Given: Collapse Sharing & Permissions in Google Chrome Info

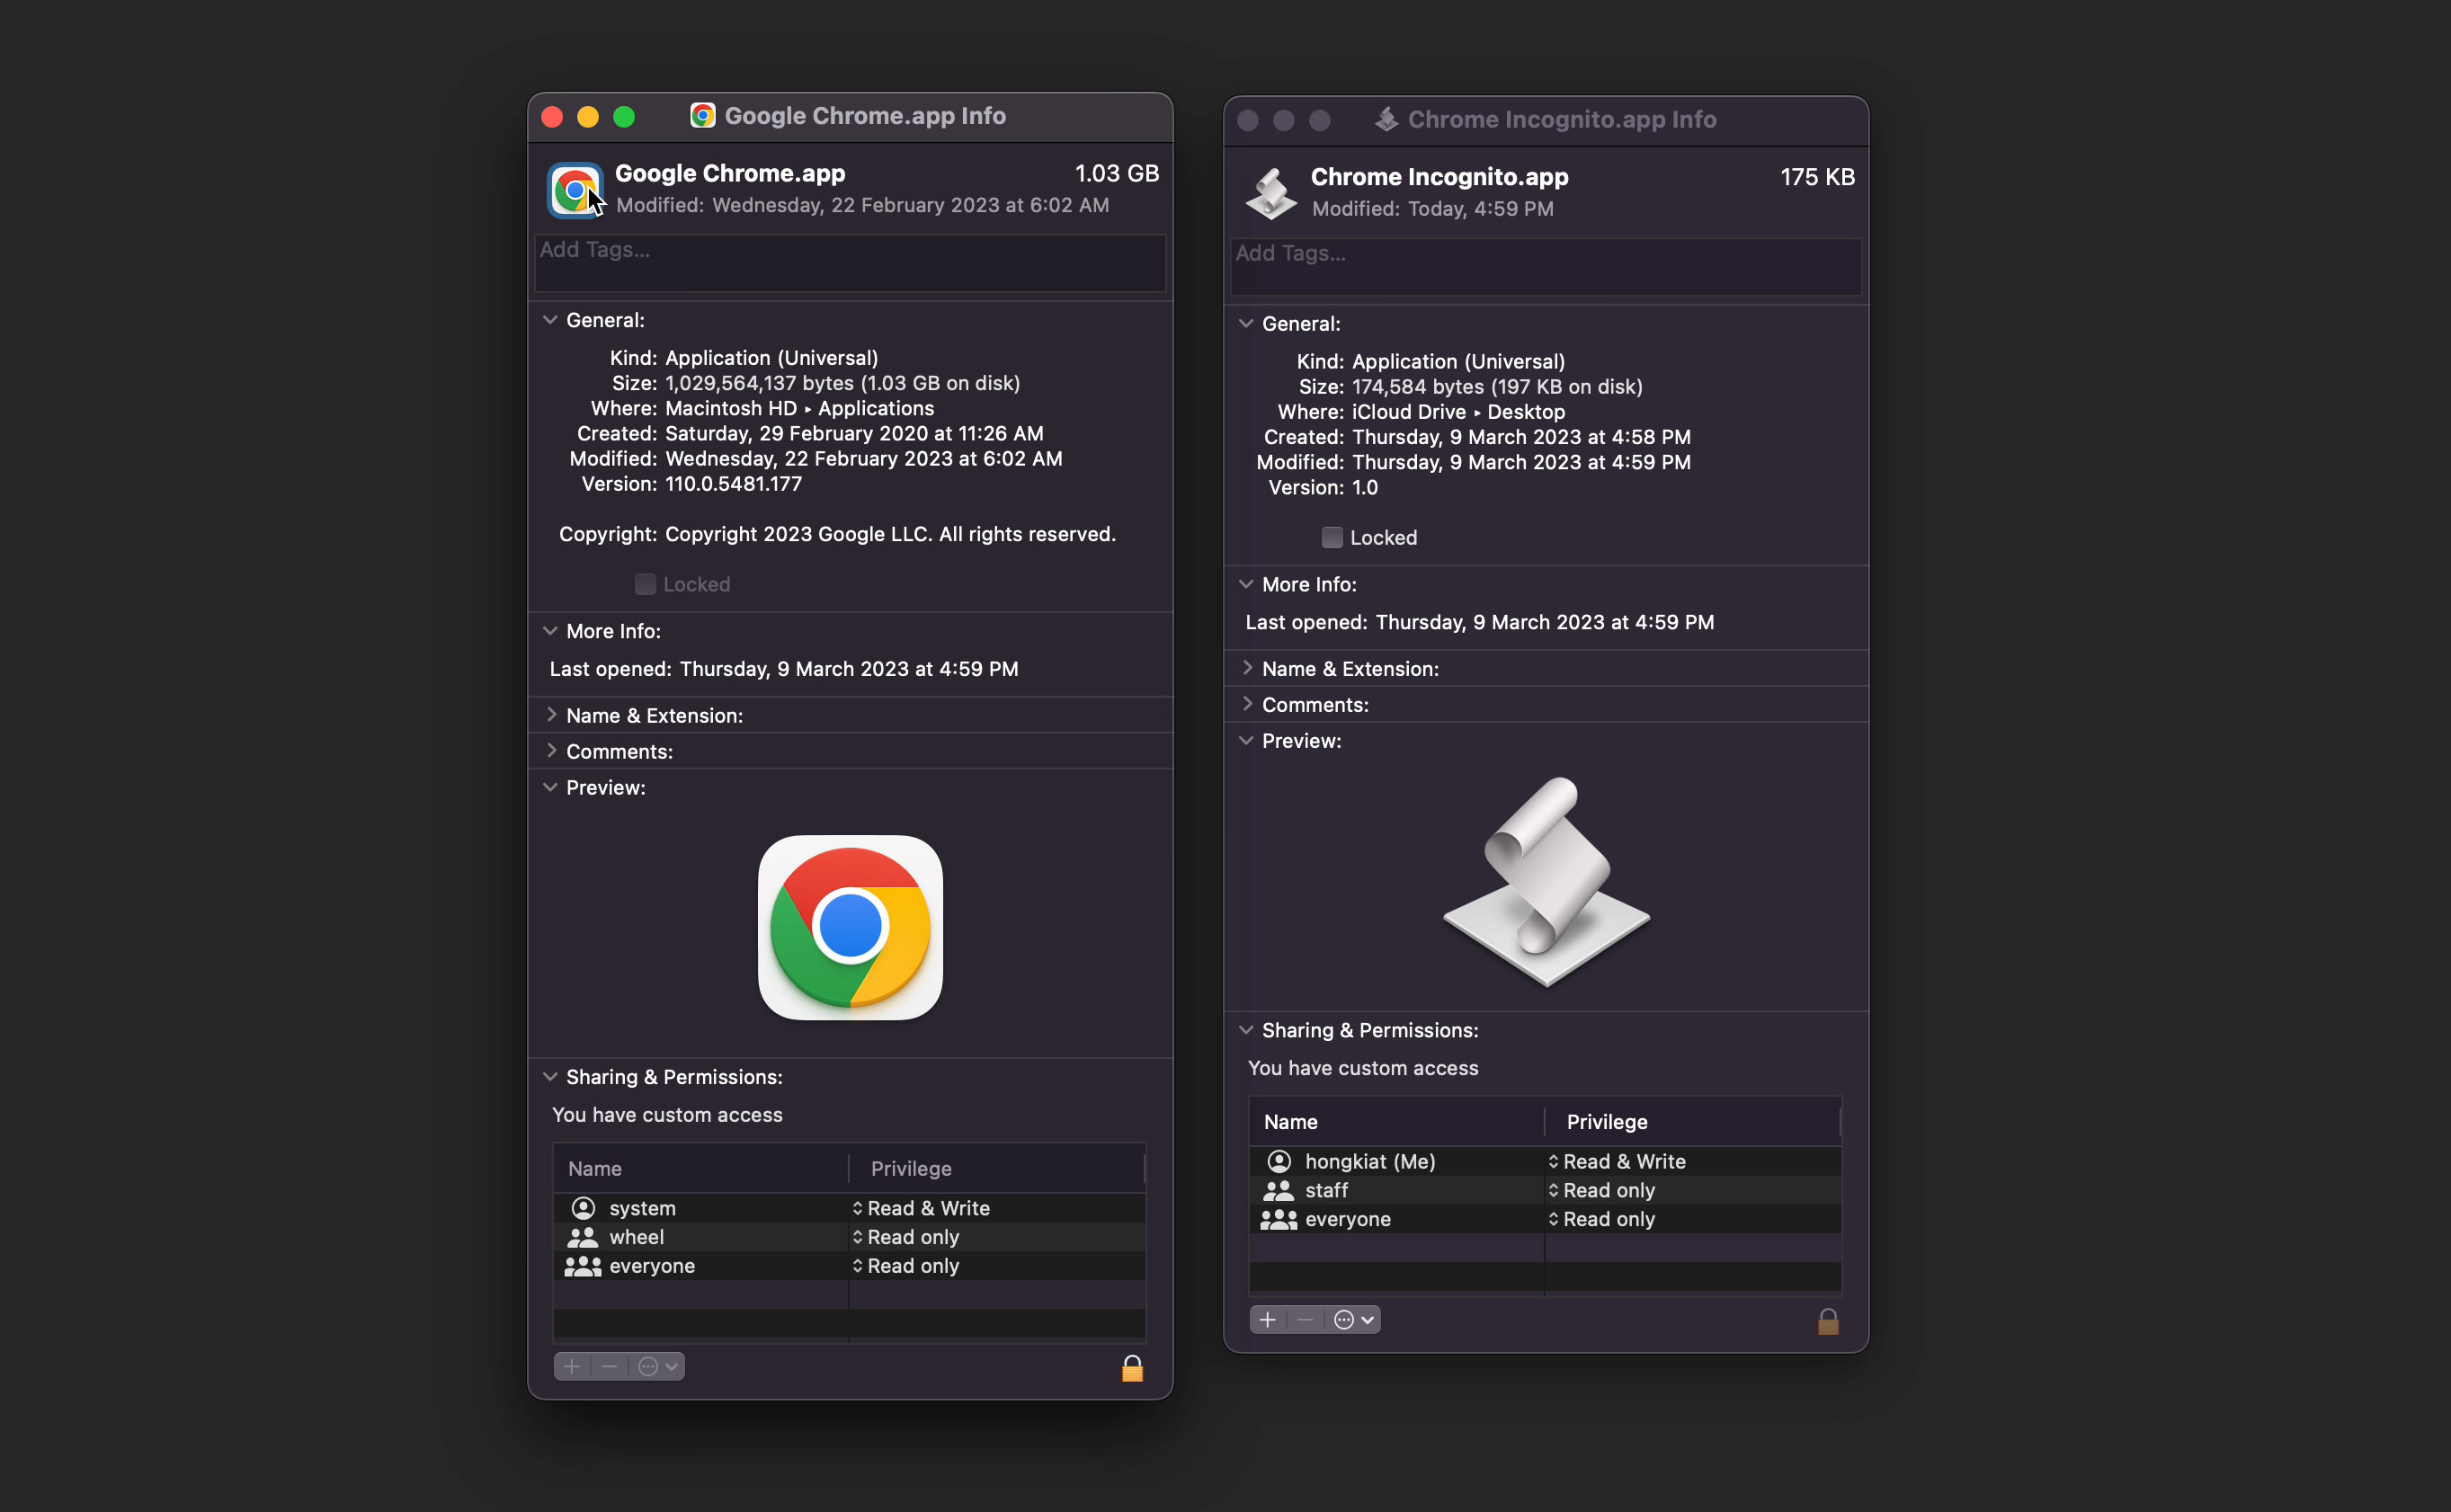Looking at the screenshot, I should point(550,1077).
